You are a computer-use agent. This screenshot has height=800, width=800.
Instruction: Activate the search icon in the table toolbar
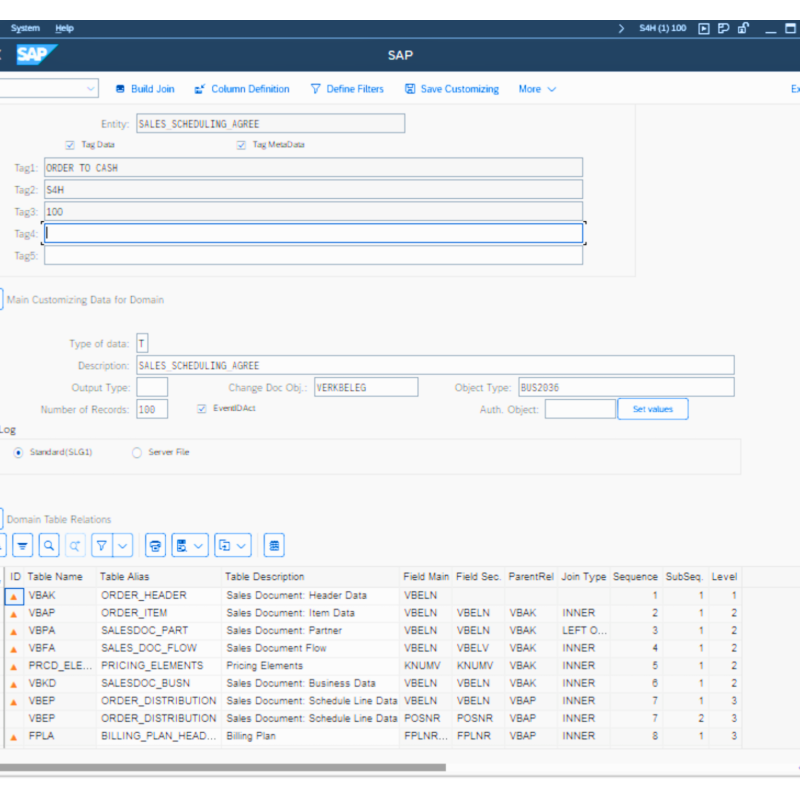coord(48,545)
